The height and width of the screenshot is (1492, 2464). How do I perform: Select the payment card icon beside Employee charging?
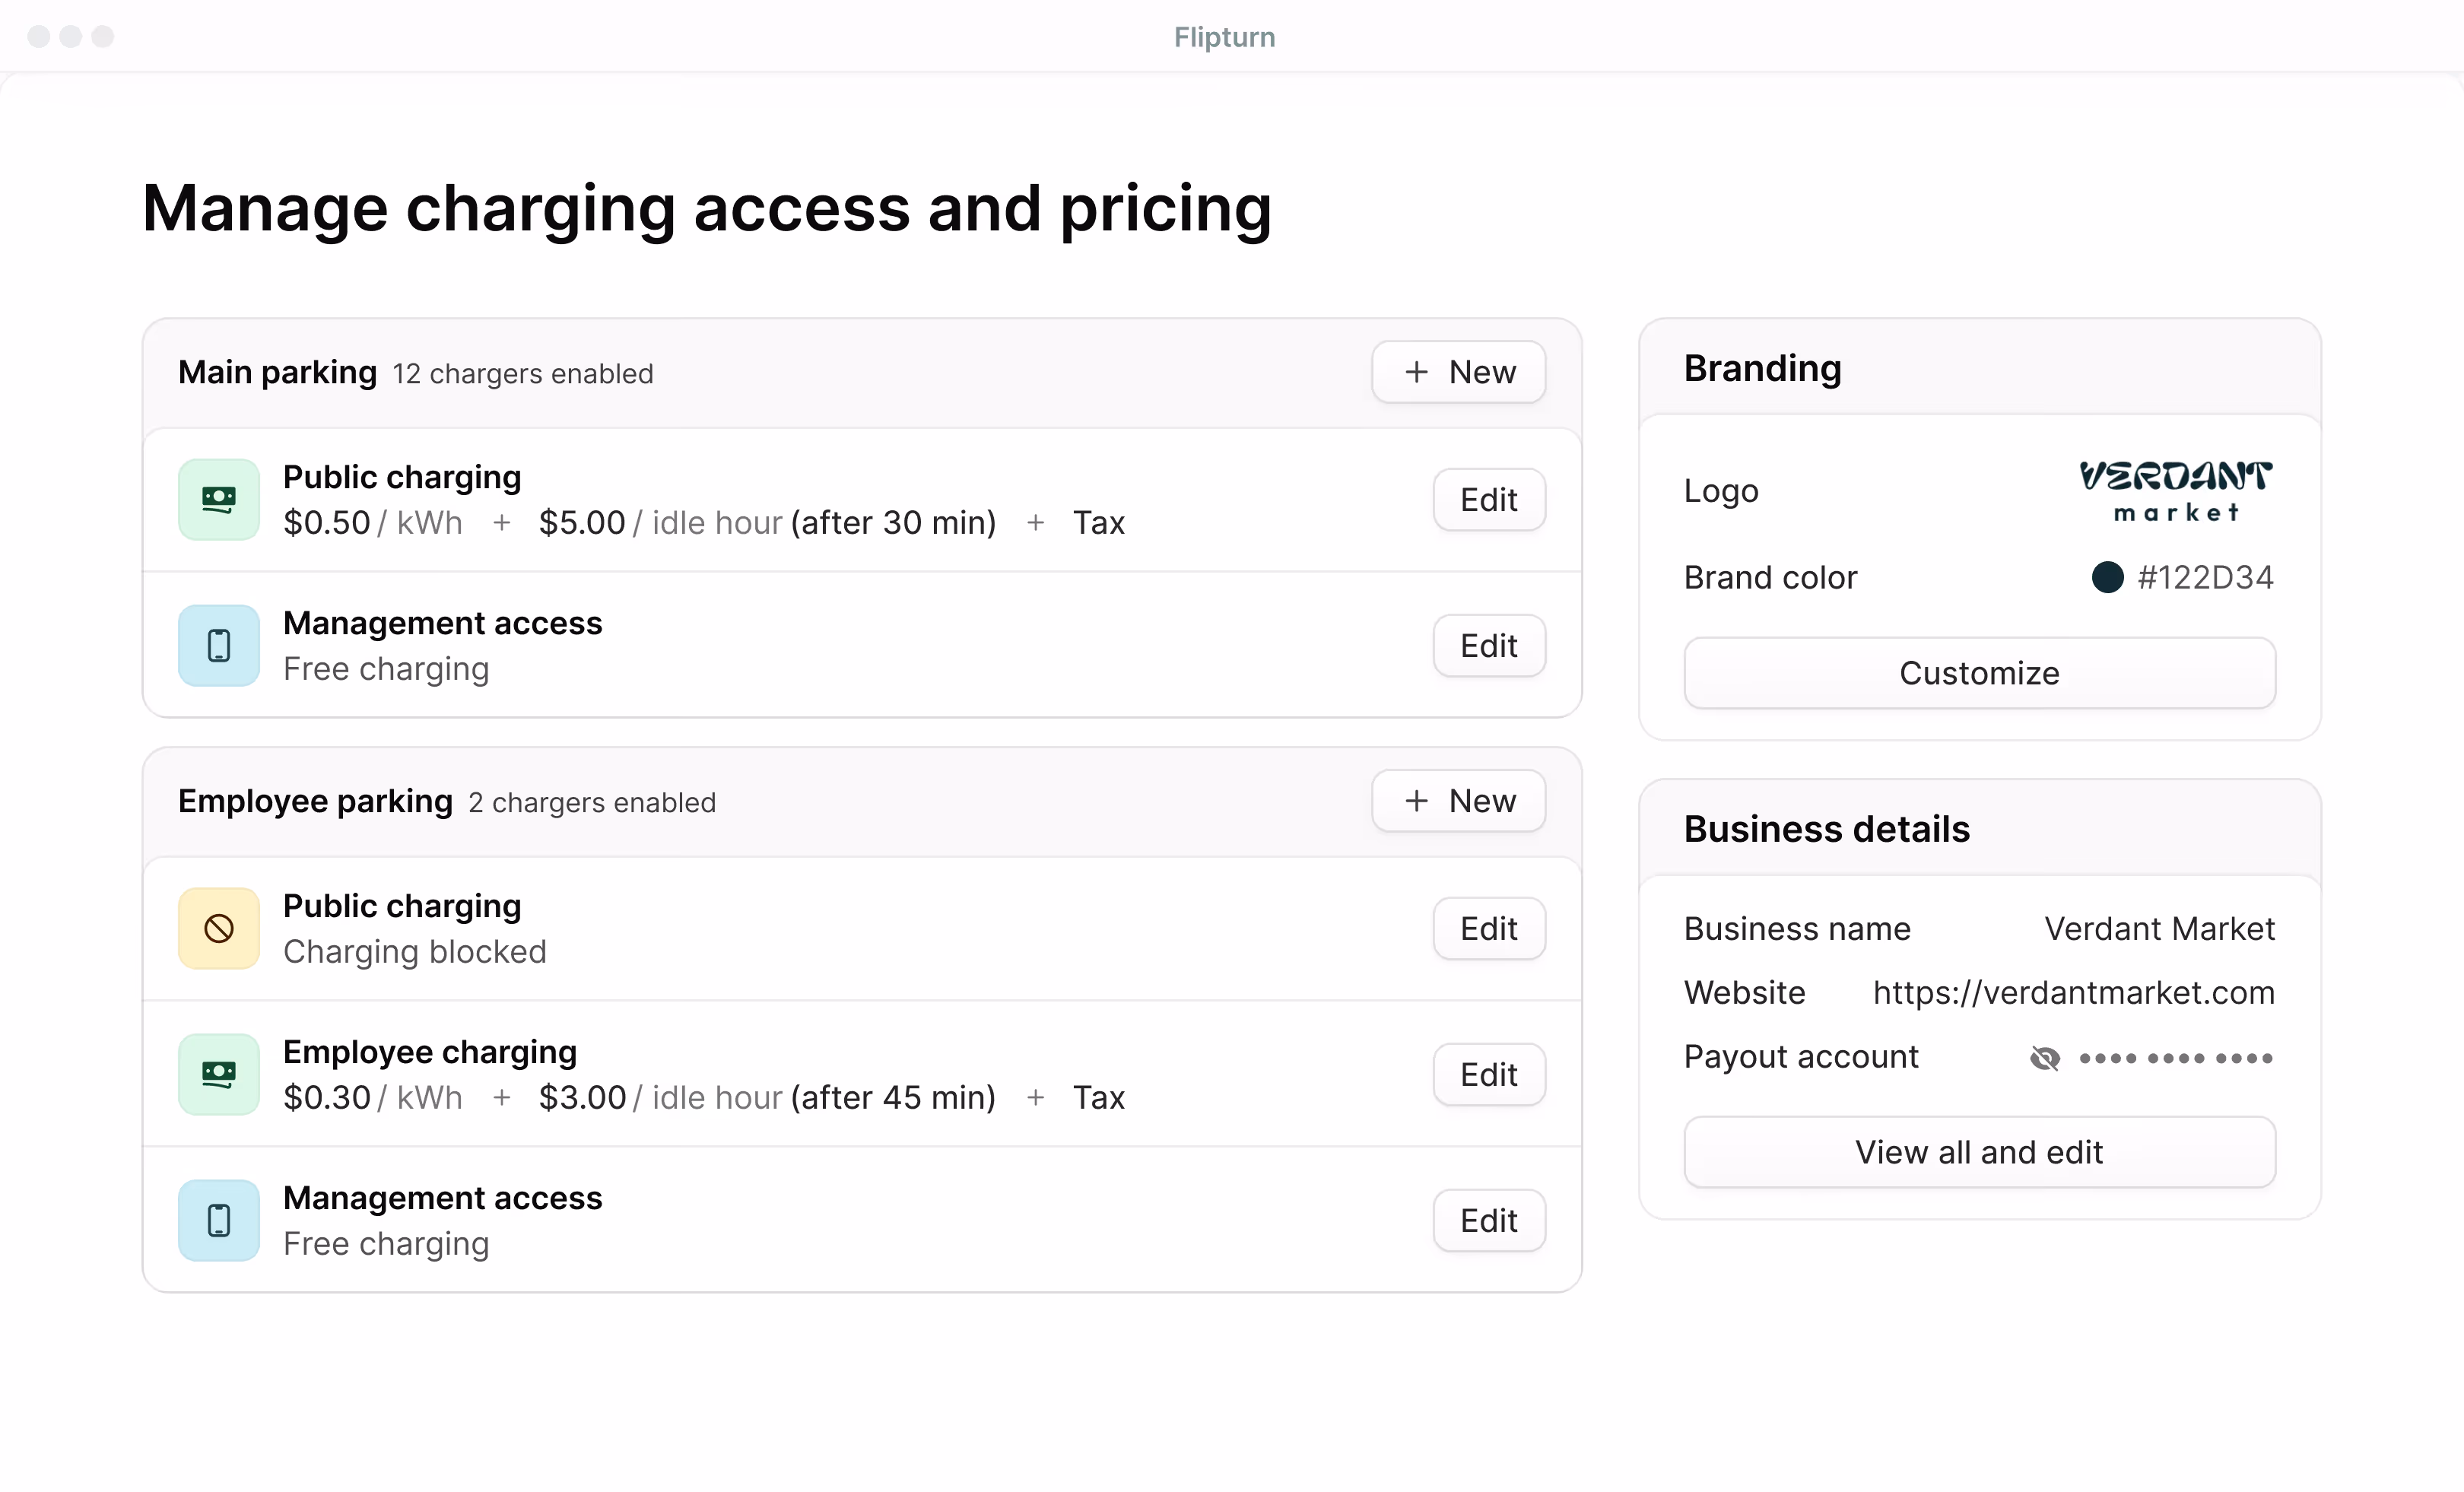pyautogui.click(x=218, y=1073)
